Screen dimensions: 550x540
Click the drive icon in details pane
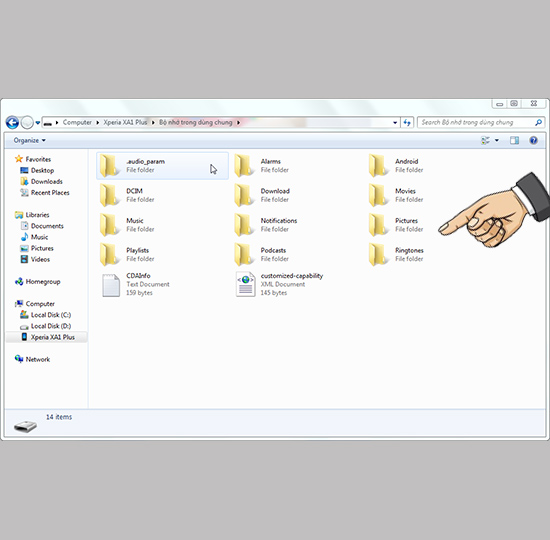point(25,426)
